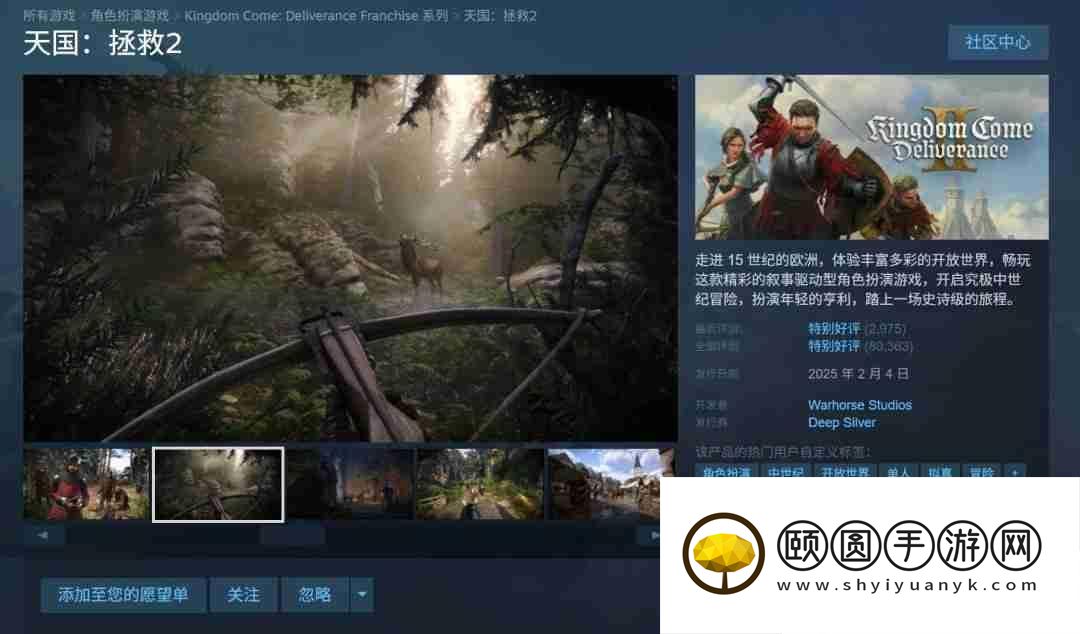Viewport: 1080px width, 634px height.
Task: Click the 冒险 tag
Action: click(981, 471)
